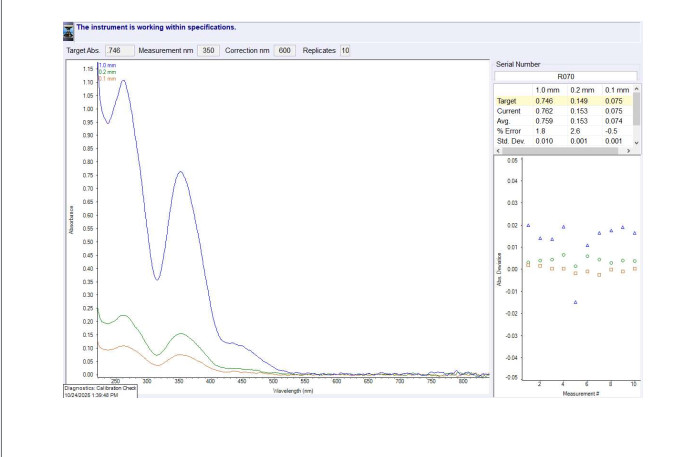Click the 1.0 mm column header
Viewport: 698px width, 457px height.
(x=547, y=90)
